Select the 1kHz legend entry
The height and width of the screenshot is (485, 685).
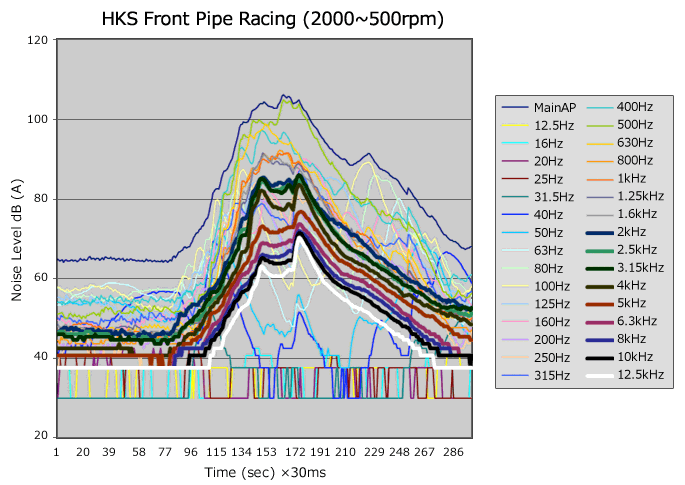(616, 178)
